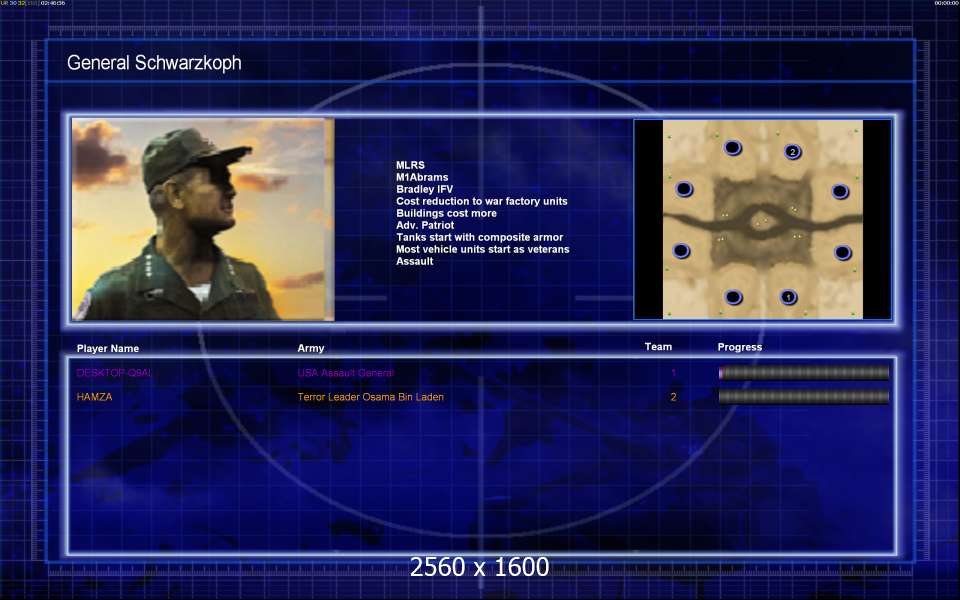Click the 'Bradley IFV' line
960x600 pixels.
point(424,189)
